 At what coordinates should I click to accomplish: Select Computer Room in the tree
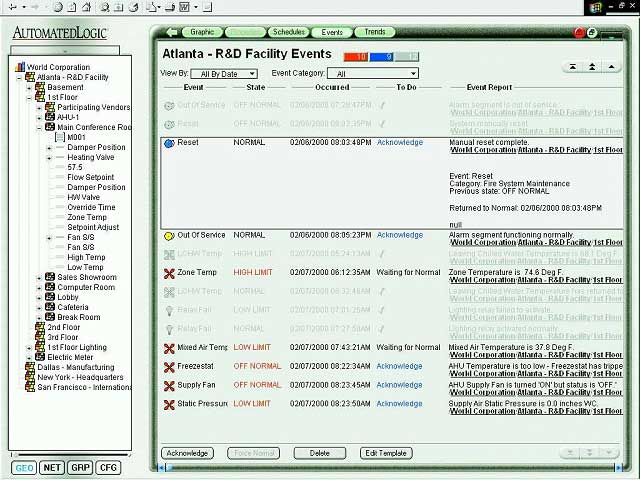coord(86,287)
